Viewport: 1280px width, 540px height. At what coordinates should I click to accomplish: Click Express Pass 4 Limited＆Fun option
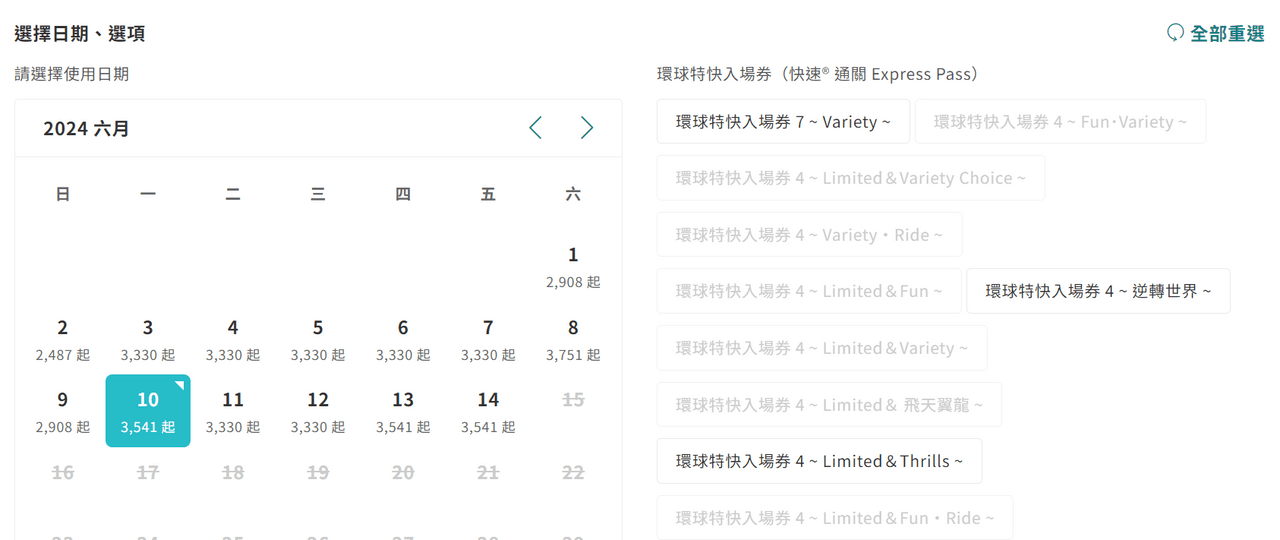coord(809,291)
